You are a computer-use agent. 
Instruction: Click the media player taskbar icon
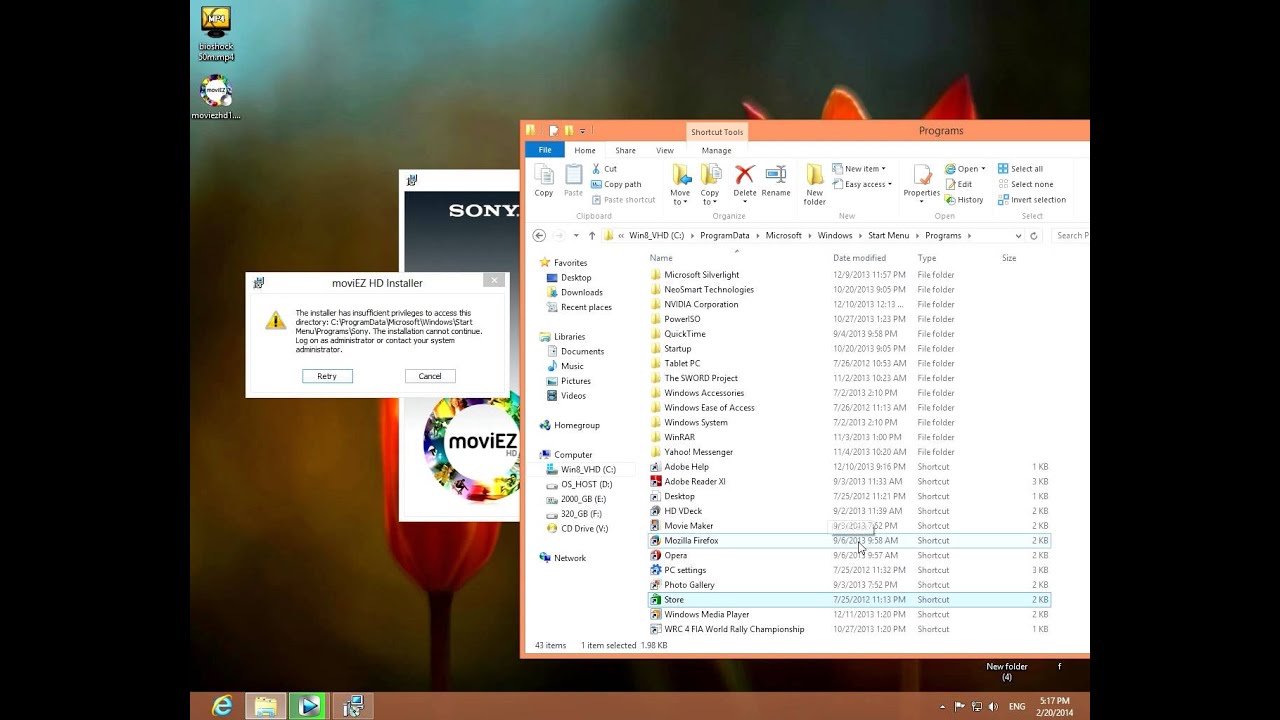309,706
